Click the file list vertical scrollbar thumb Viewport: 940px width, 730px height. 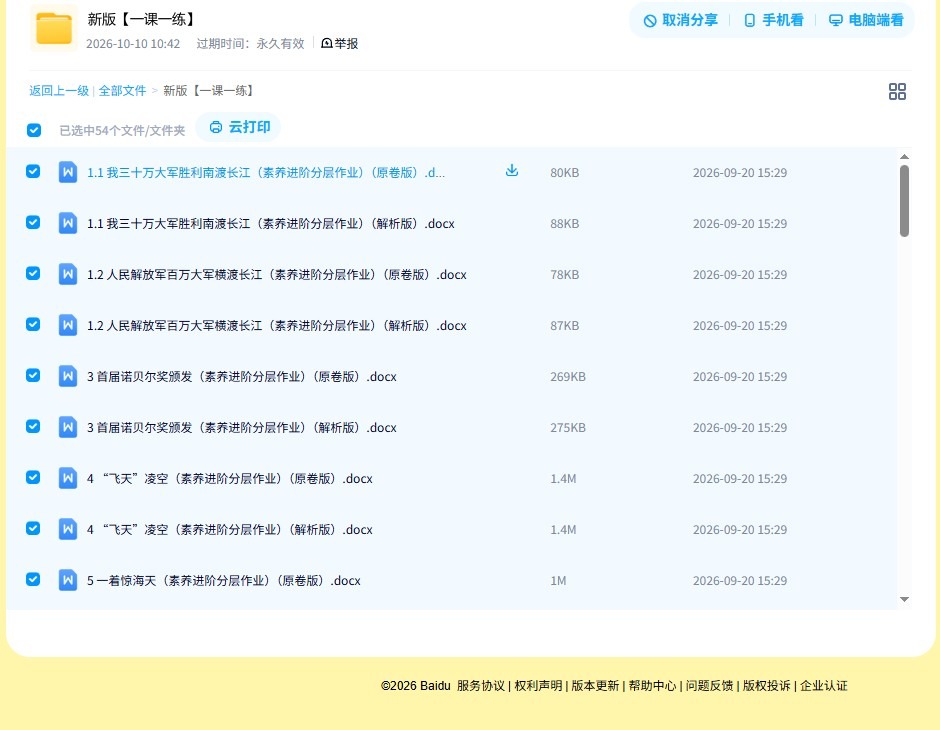point(904,201)
